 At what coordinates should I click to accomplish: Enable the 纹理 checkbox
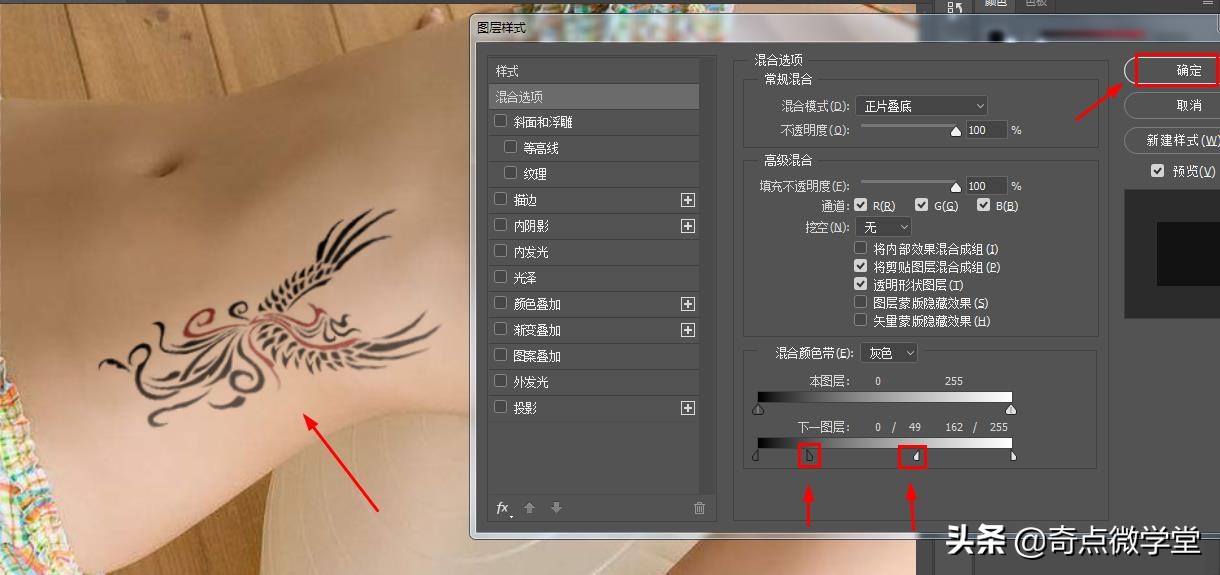tap(511, 173)
